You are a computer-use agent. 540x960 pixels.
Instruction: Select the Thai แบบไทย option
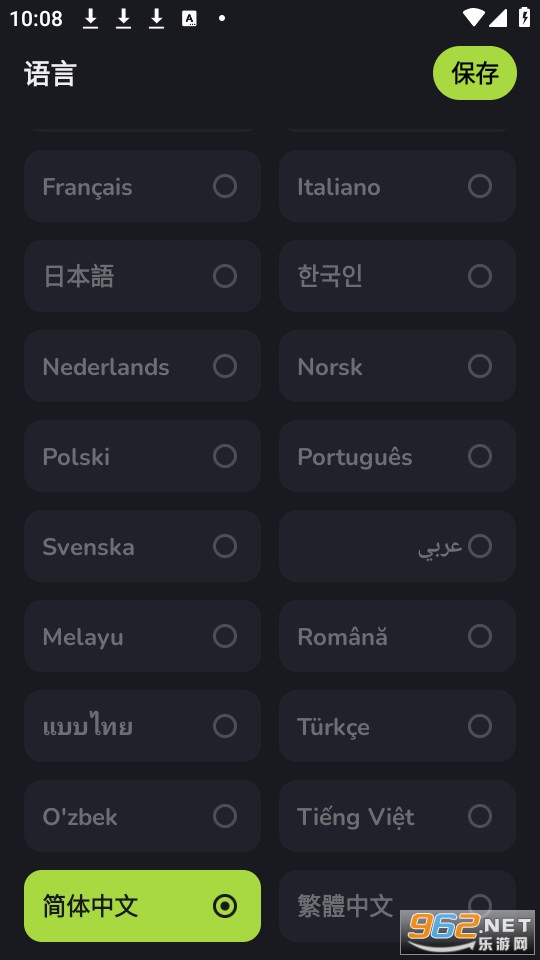pos(142,726)
